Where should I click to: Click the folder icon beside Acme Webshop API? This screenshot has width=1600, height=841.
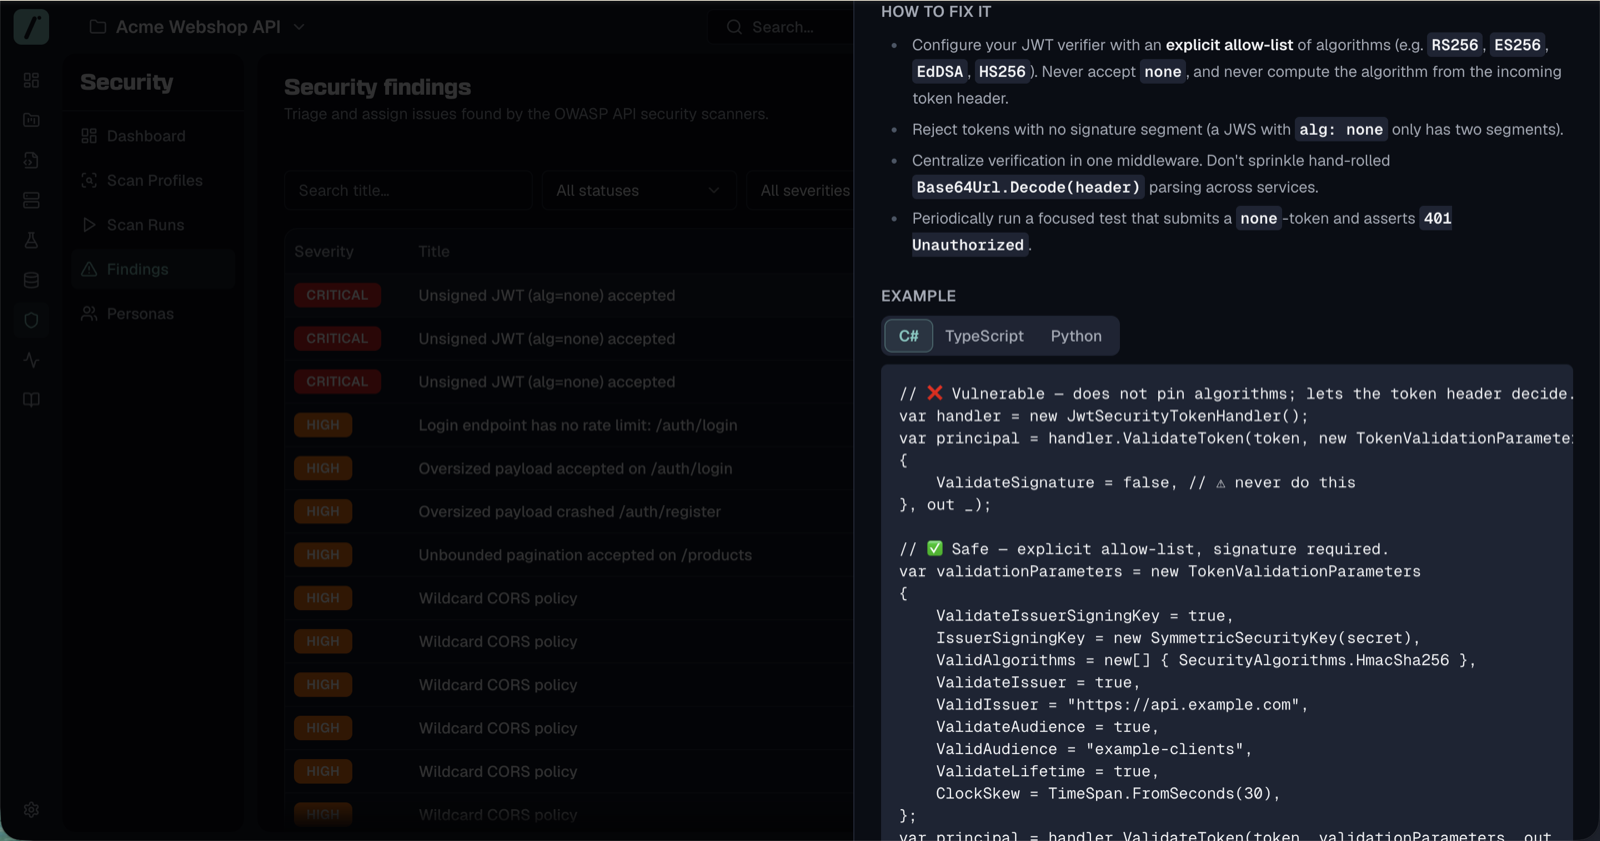98,27
